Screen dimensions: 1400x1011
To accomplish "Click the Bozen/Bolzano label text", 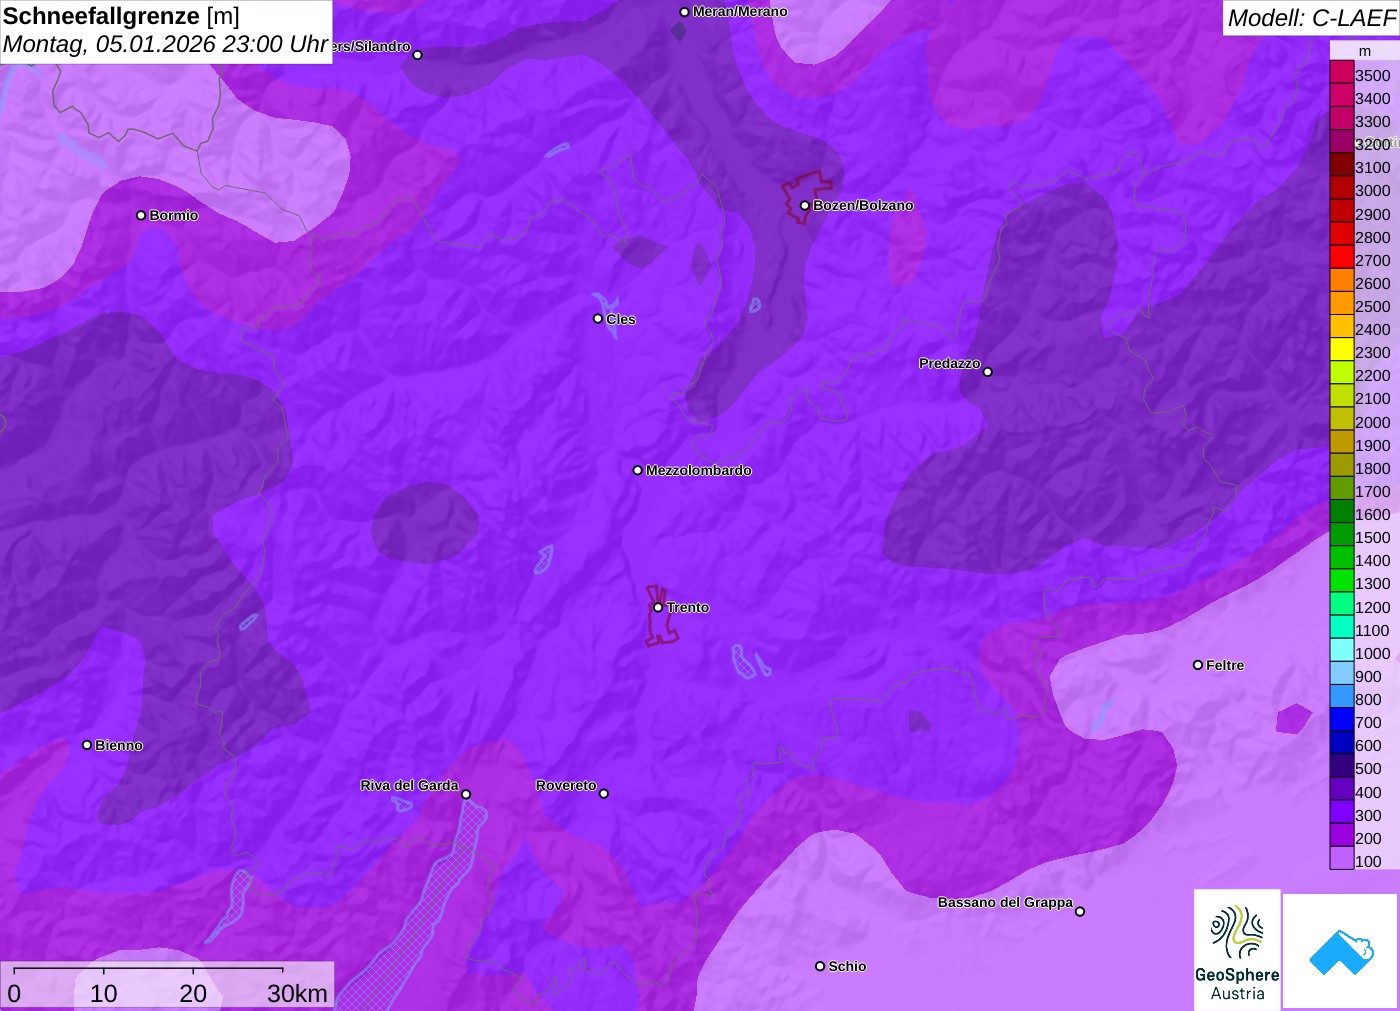I will click(863, 205).
